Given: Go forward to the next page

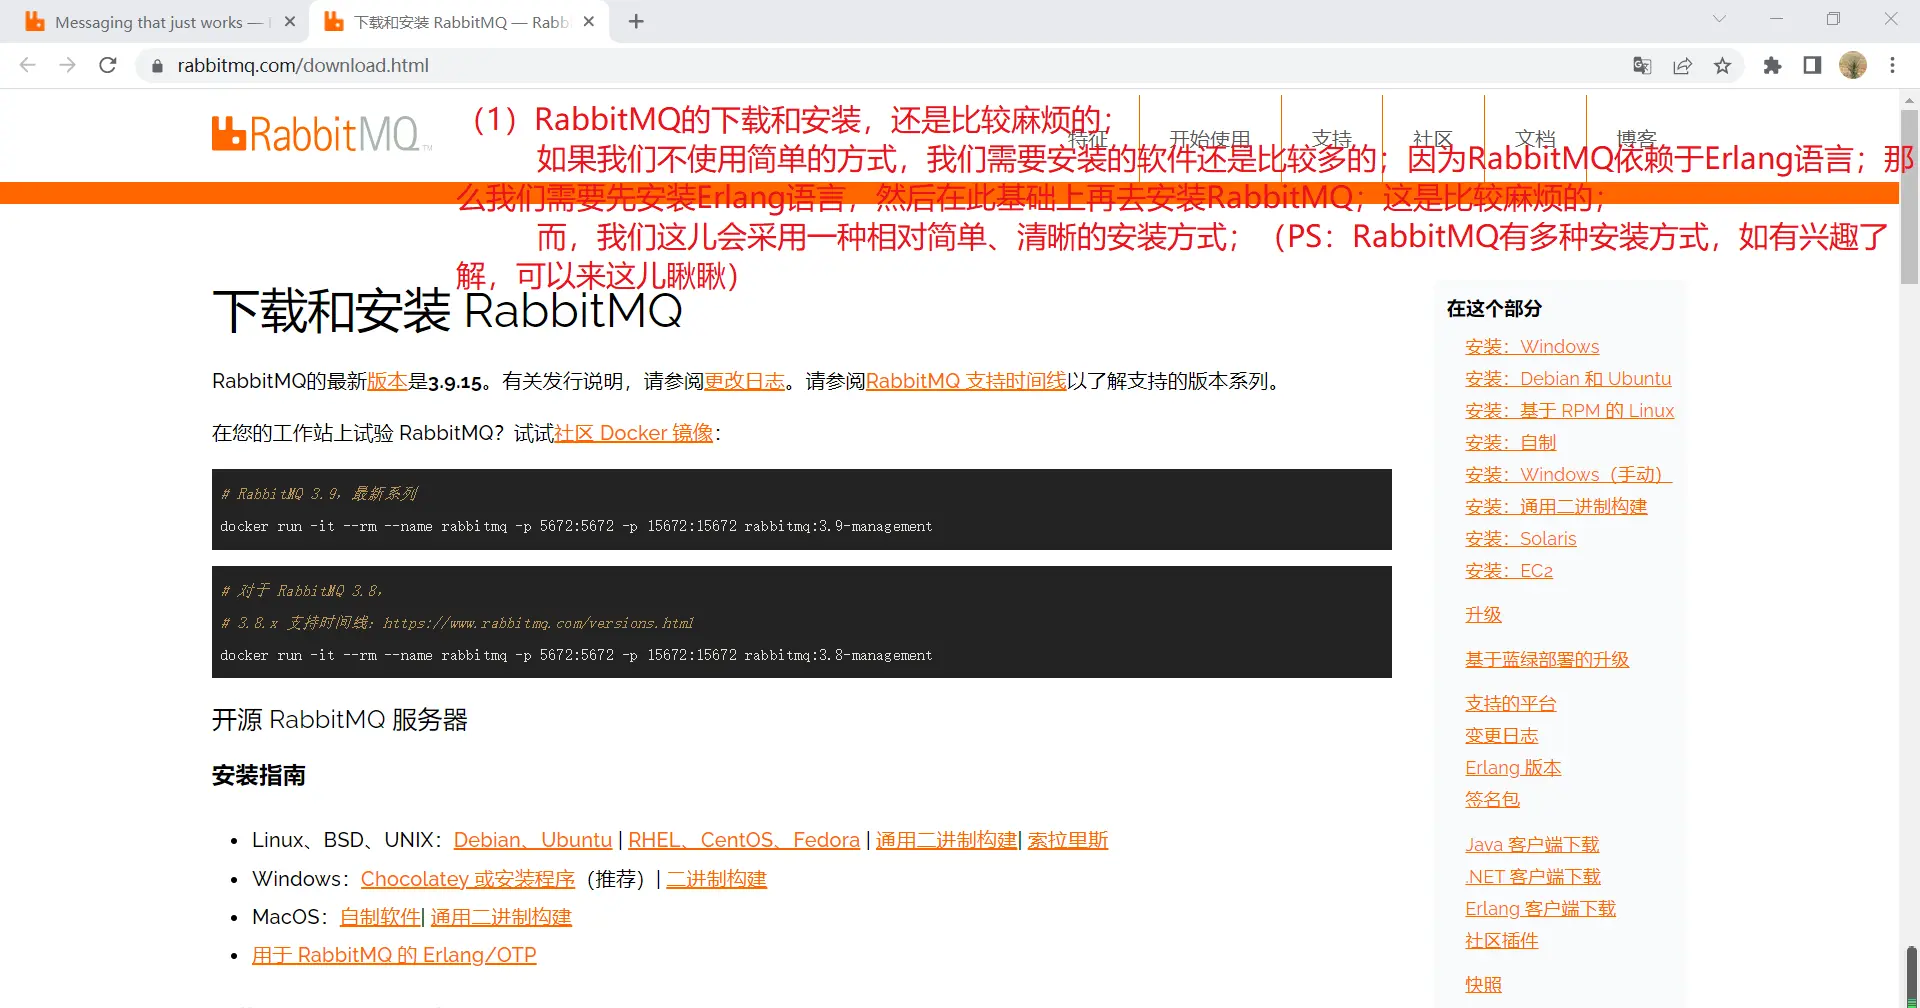Looking at the screenshot, I should (67, 65).
